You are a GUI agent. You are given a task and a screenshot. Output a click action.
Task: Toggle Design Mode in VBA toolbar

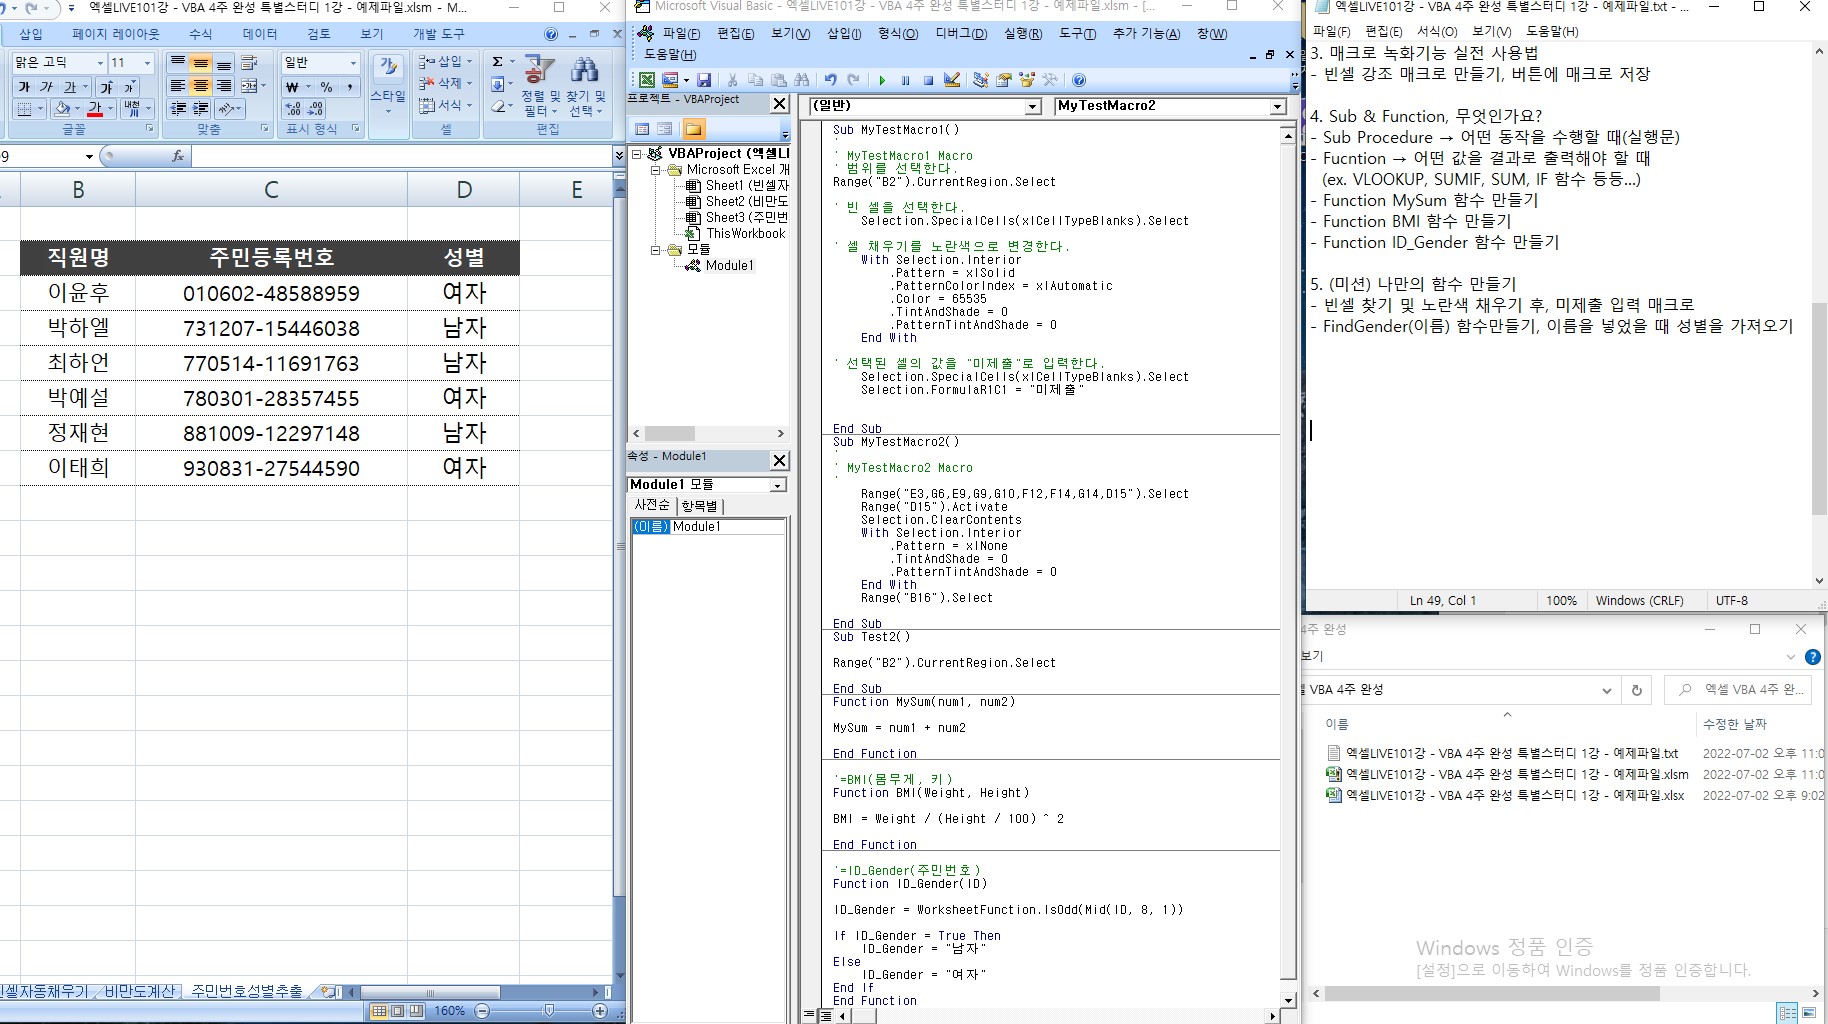952,80
